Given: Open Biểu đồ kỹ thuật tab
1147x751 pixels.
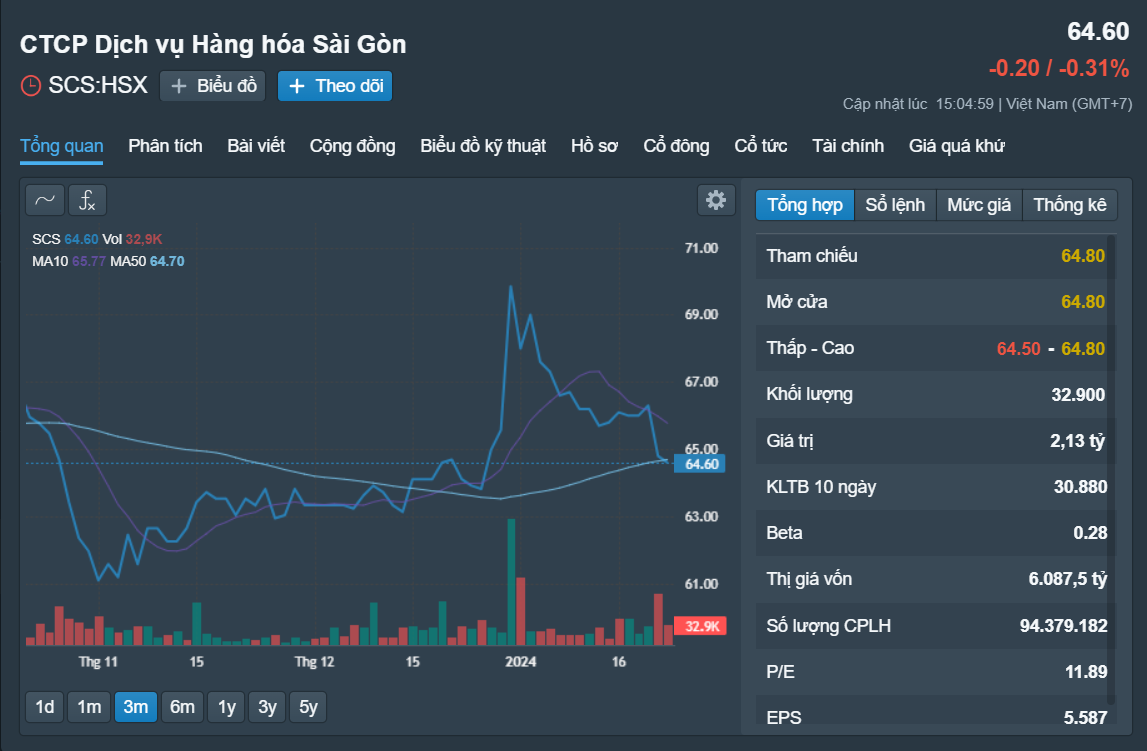Looking at the screenshot, I should pyautogui.click(x=483, y=146).
